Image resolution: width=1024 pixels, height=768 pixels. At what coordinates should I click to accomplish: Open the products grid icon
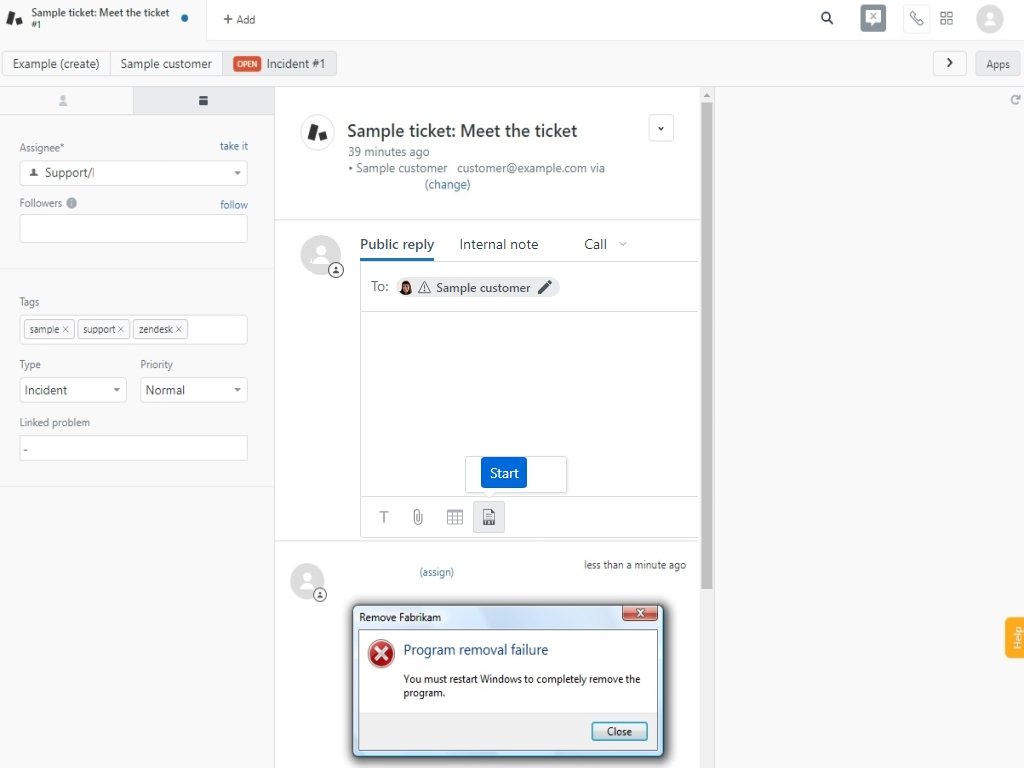point(946,18)
